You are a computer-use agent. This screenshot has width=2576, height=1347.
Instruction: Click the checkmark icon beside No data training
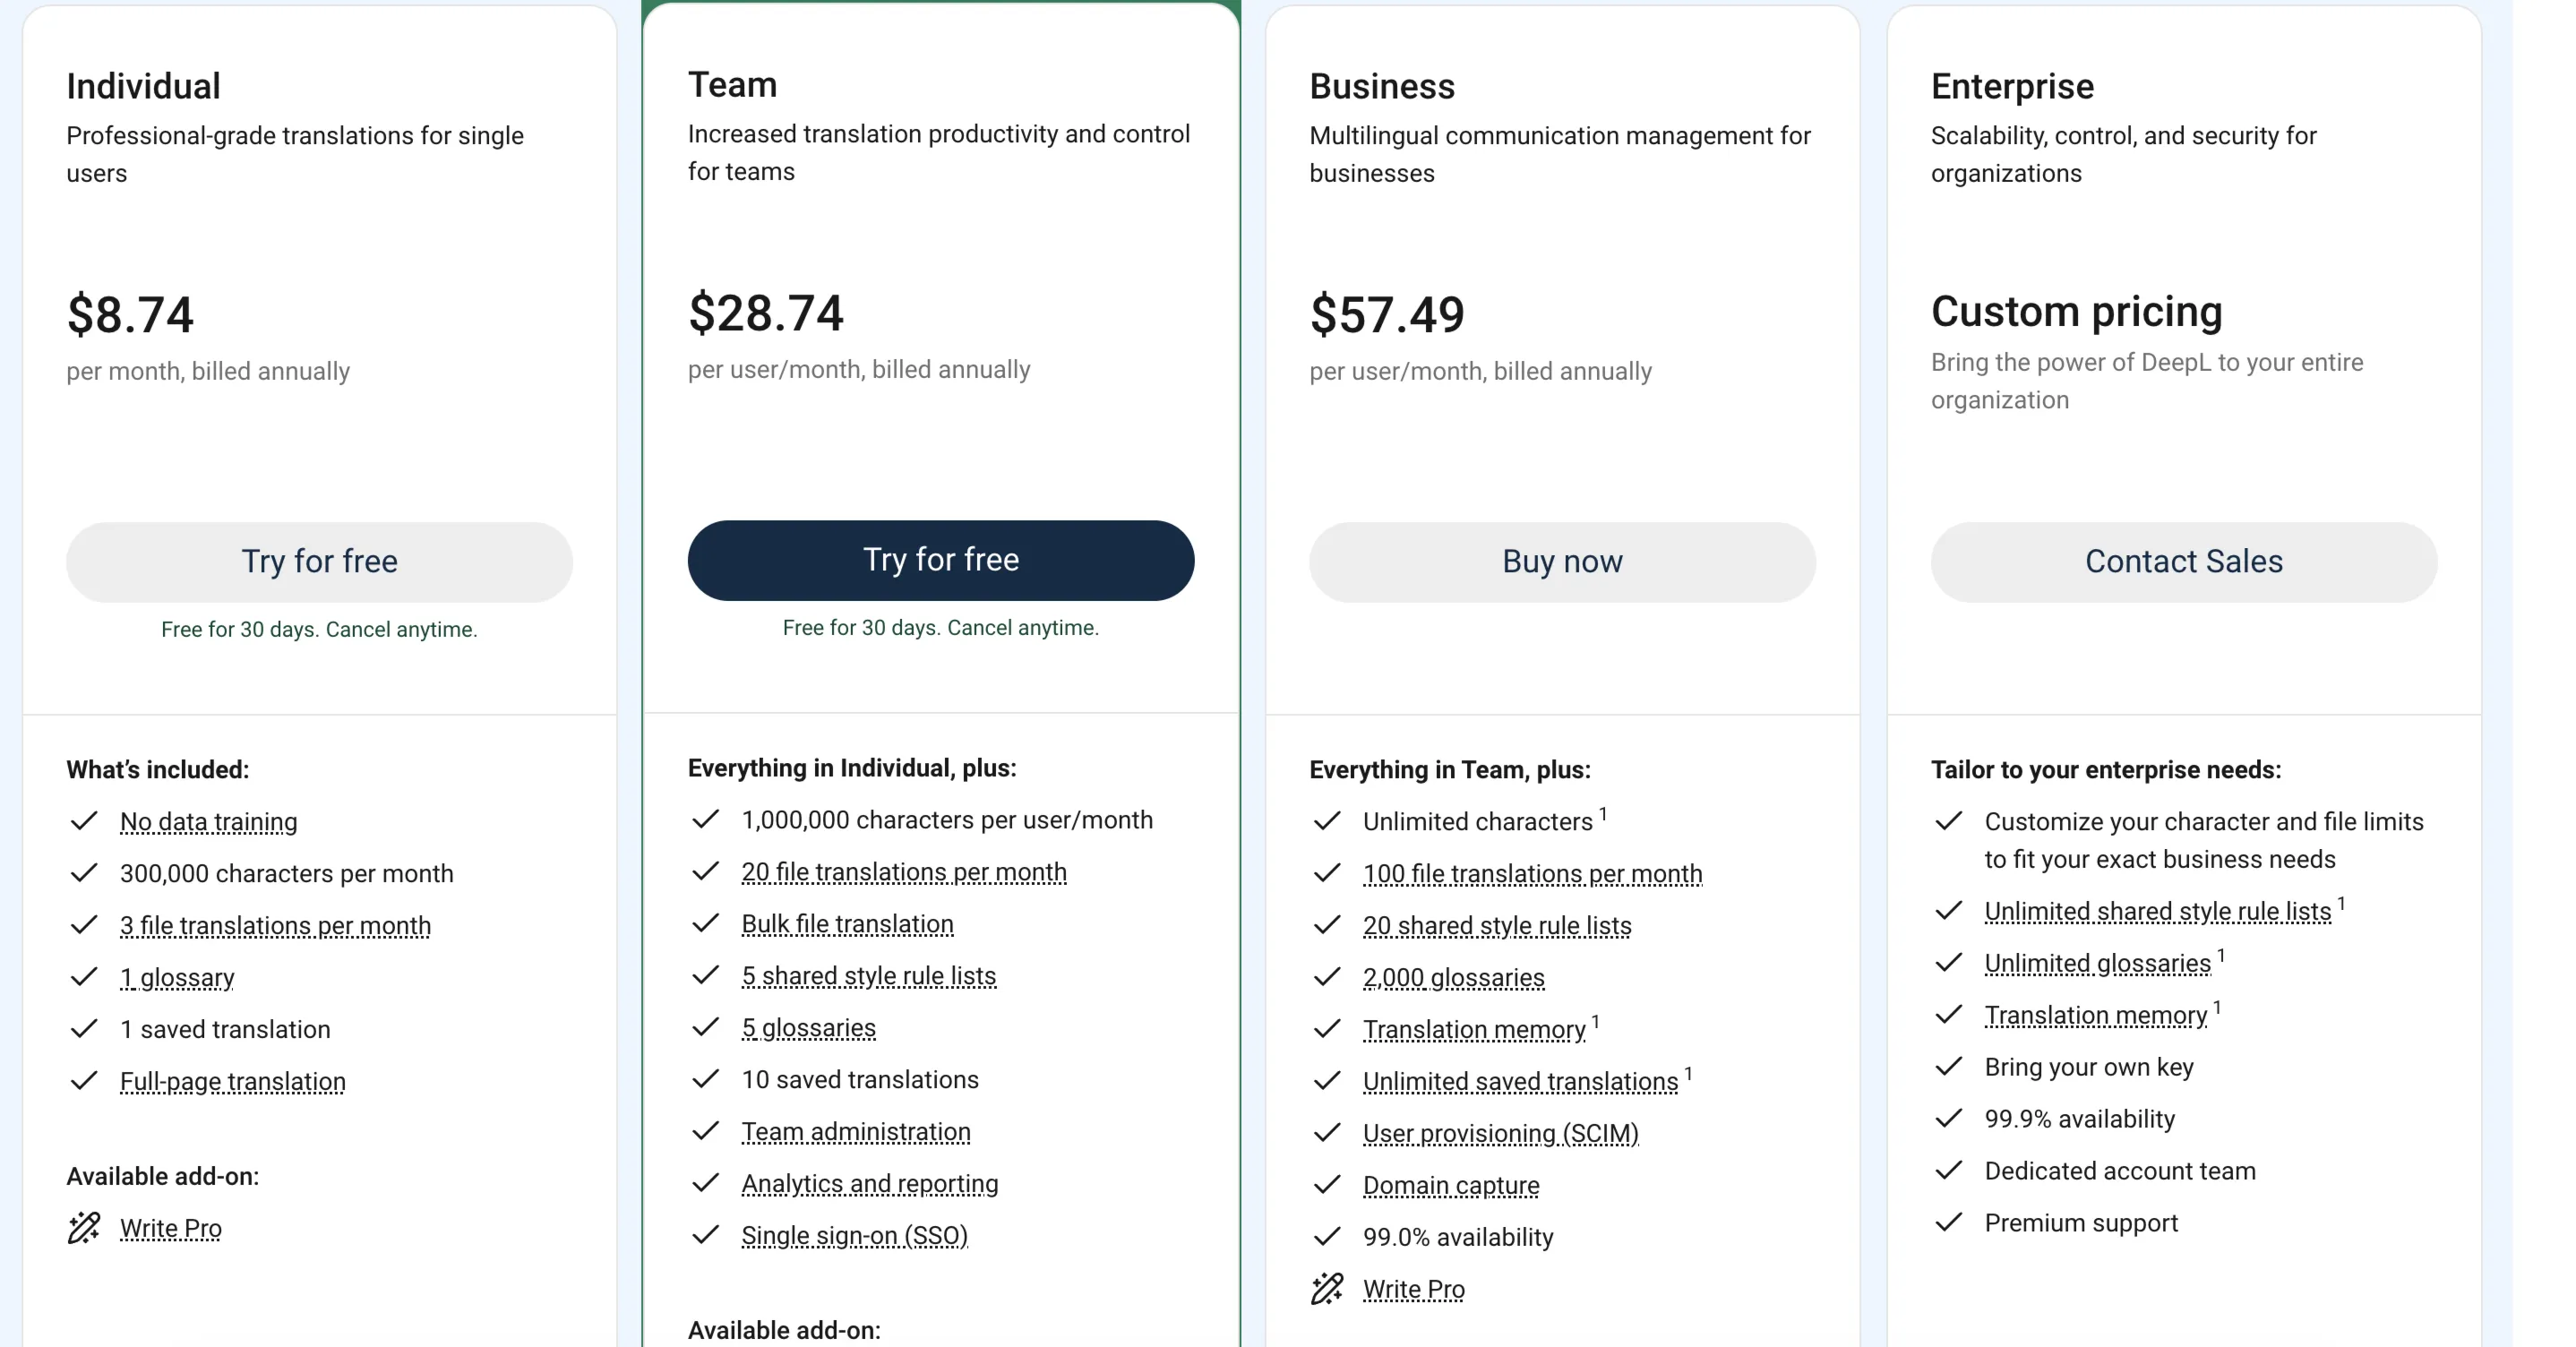tap(84, 821)
